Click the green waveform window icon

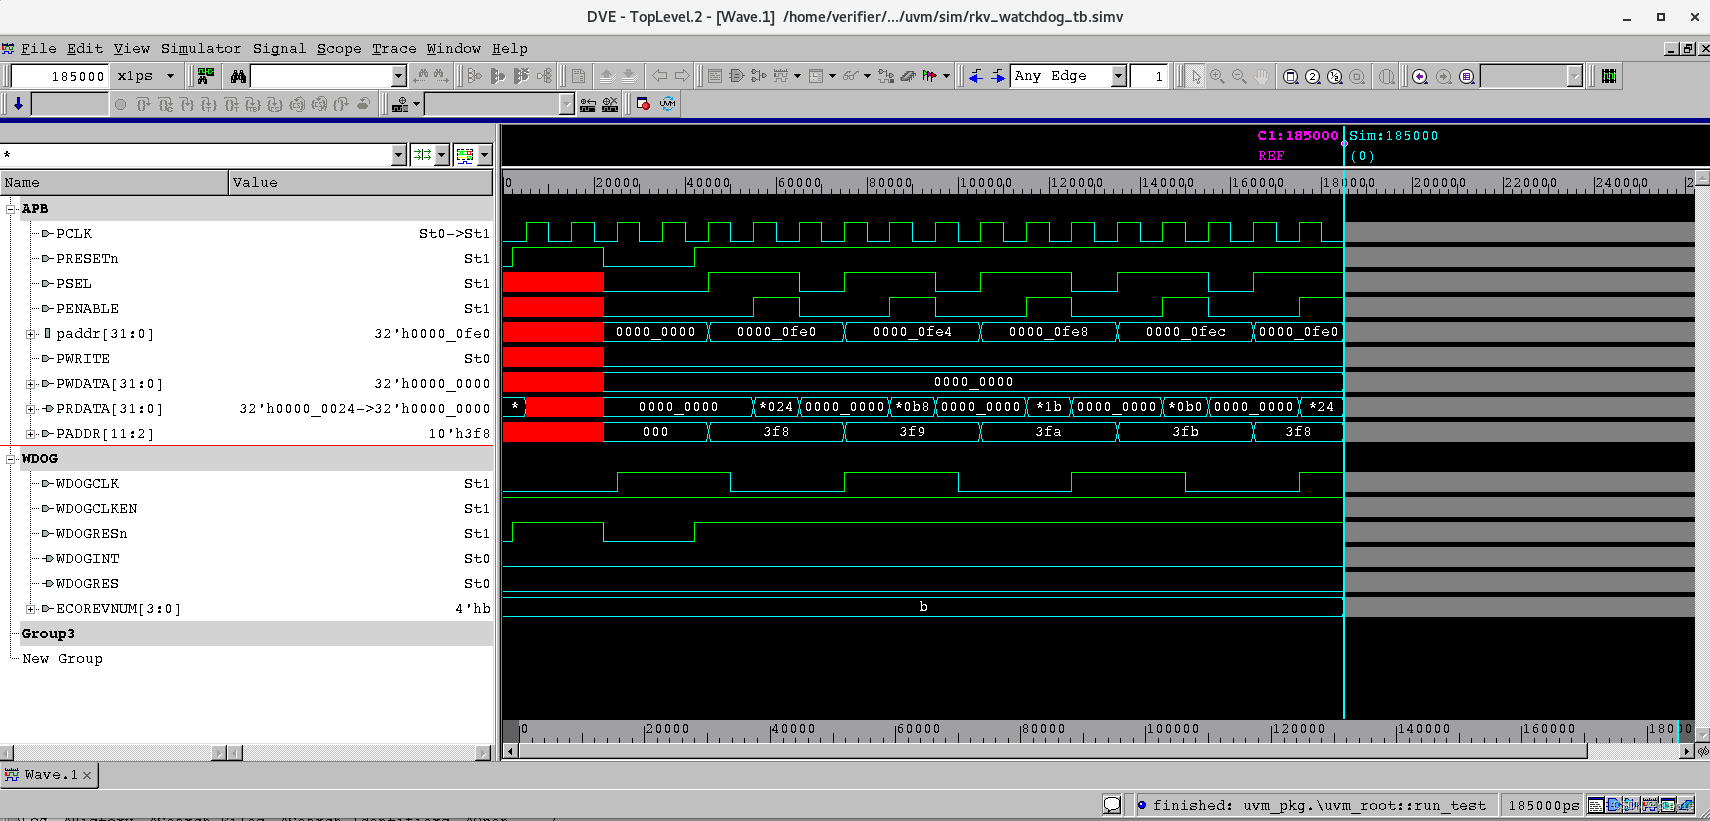[1609, 76]
